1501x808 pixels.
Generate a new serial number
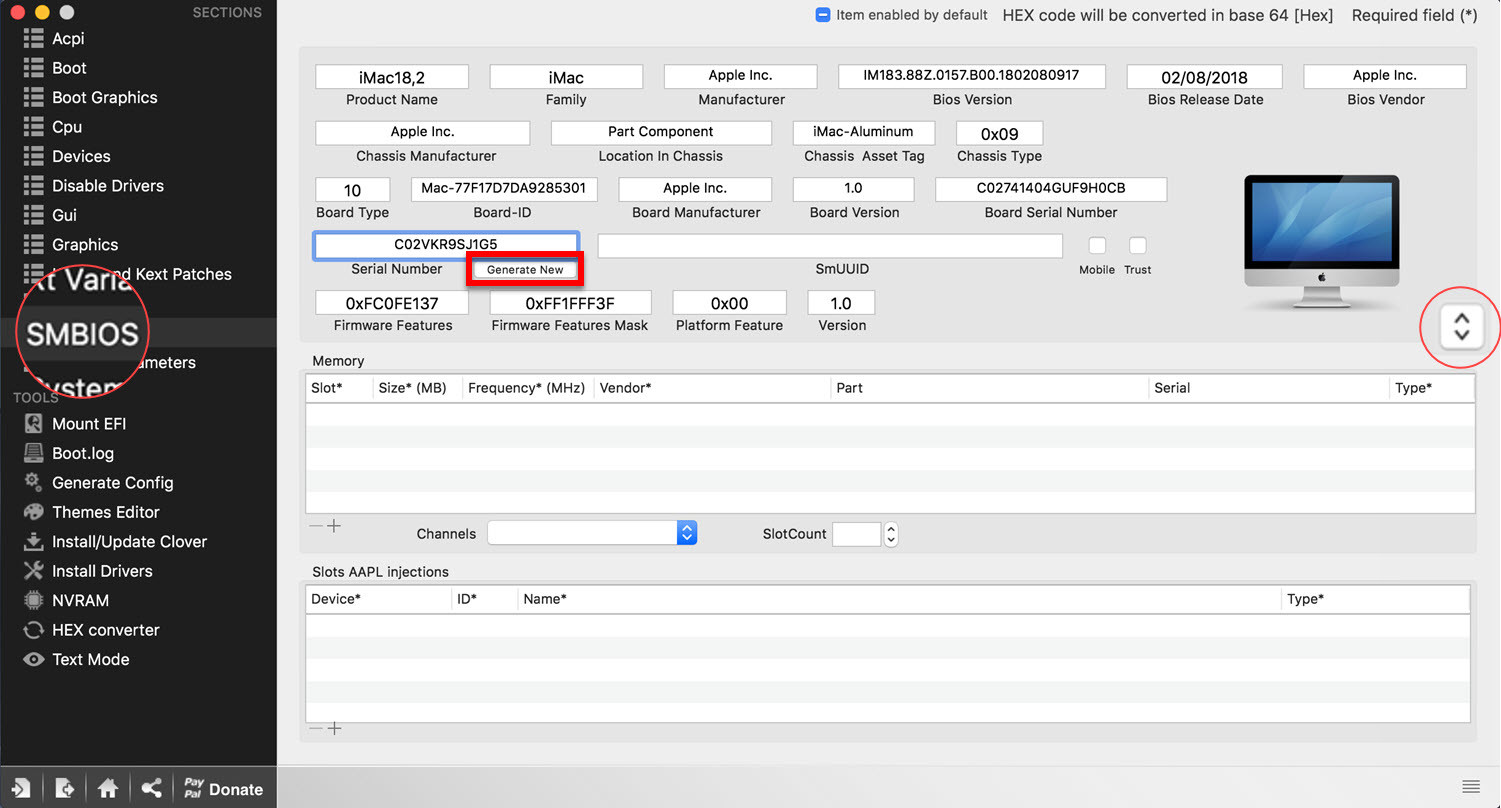(525, 270)
